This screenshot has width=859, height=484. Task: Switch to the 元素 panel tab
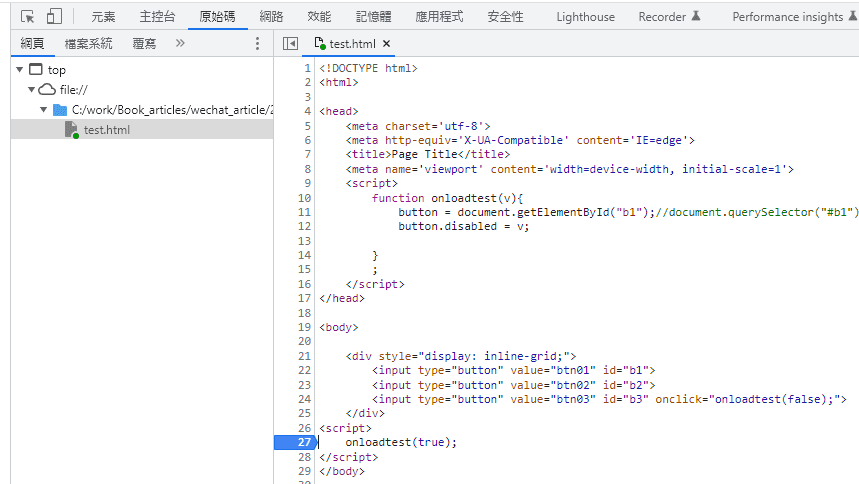point(103,17)
